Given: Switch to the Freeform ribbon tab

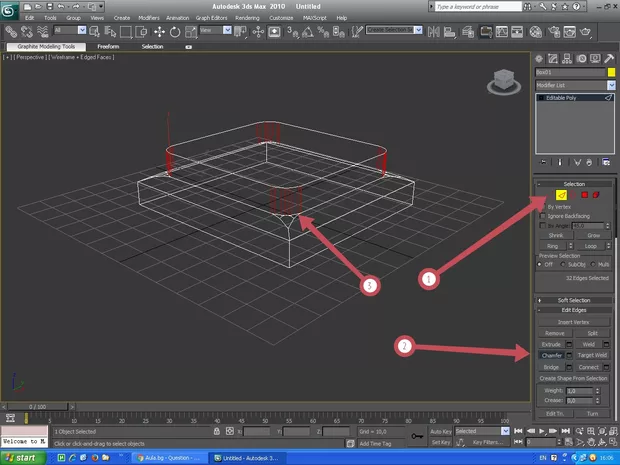Looking at the screenshot, I should coord(106,47).
